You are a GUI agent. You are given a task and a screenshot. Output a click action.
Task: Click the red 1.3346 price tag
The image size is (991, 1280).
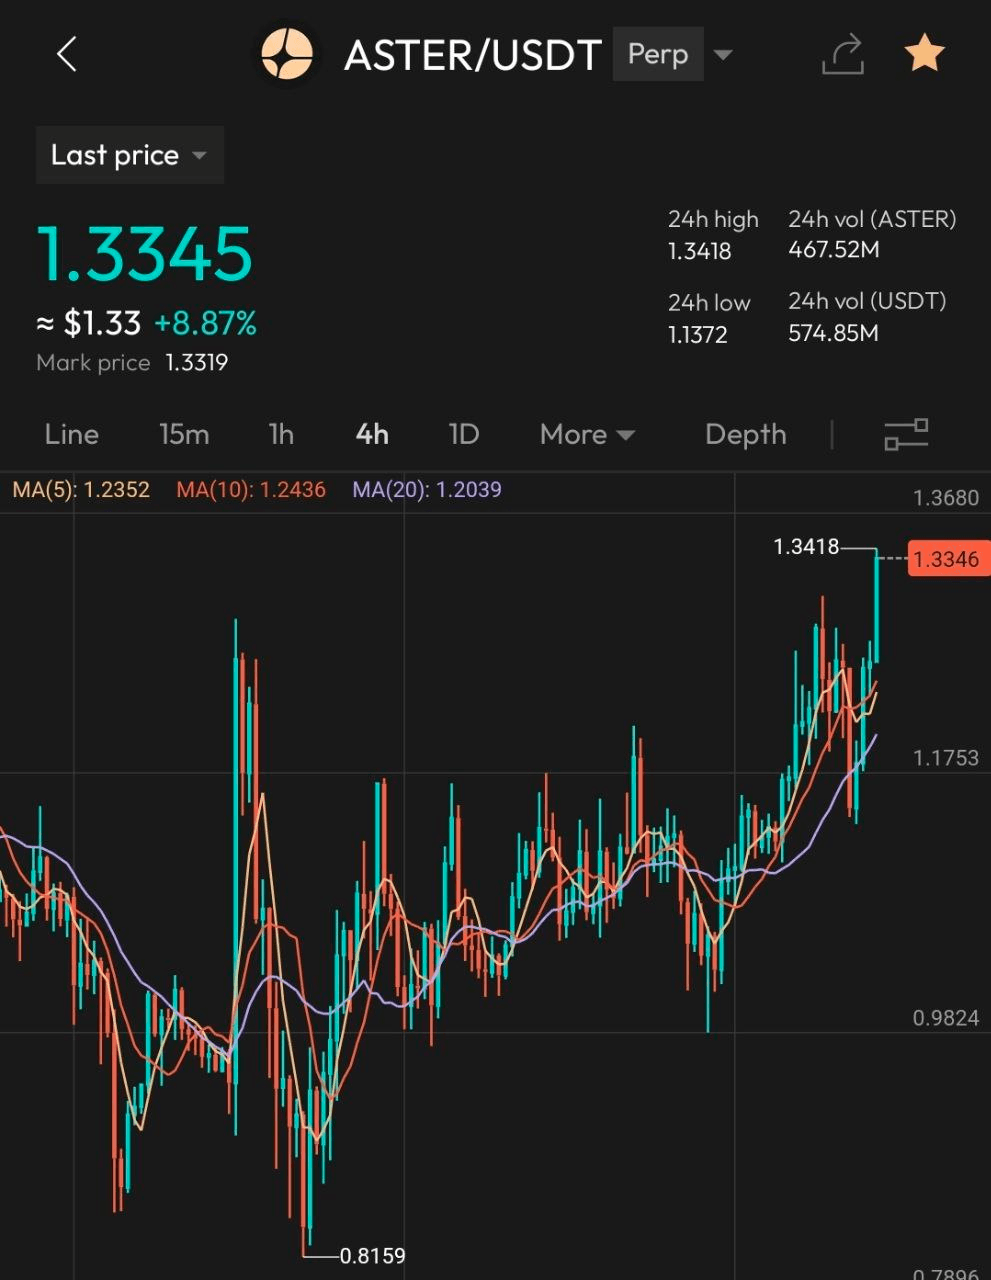pos(946,559)
